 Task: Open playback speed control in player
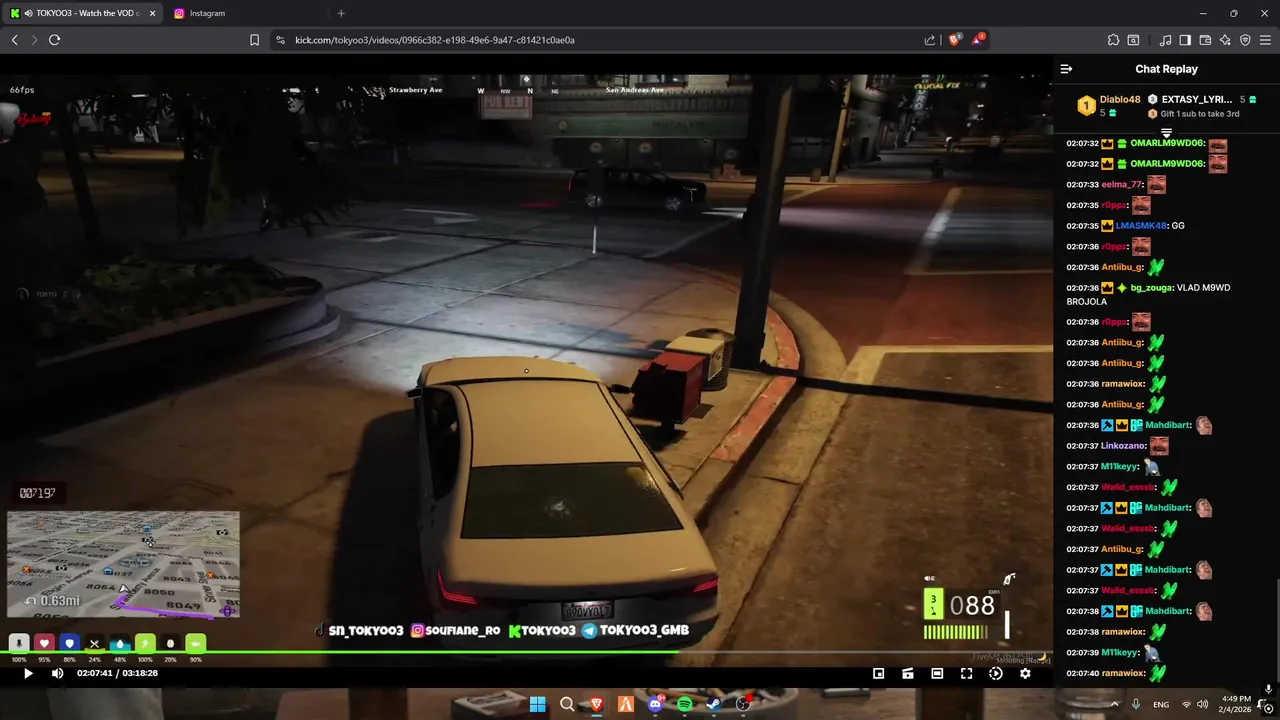pos(996,674)
